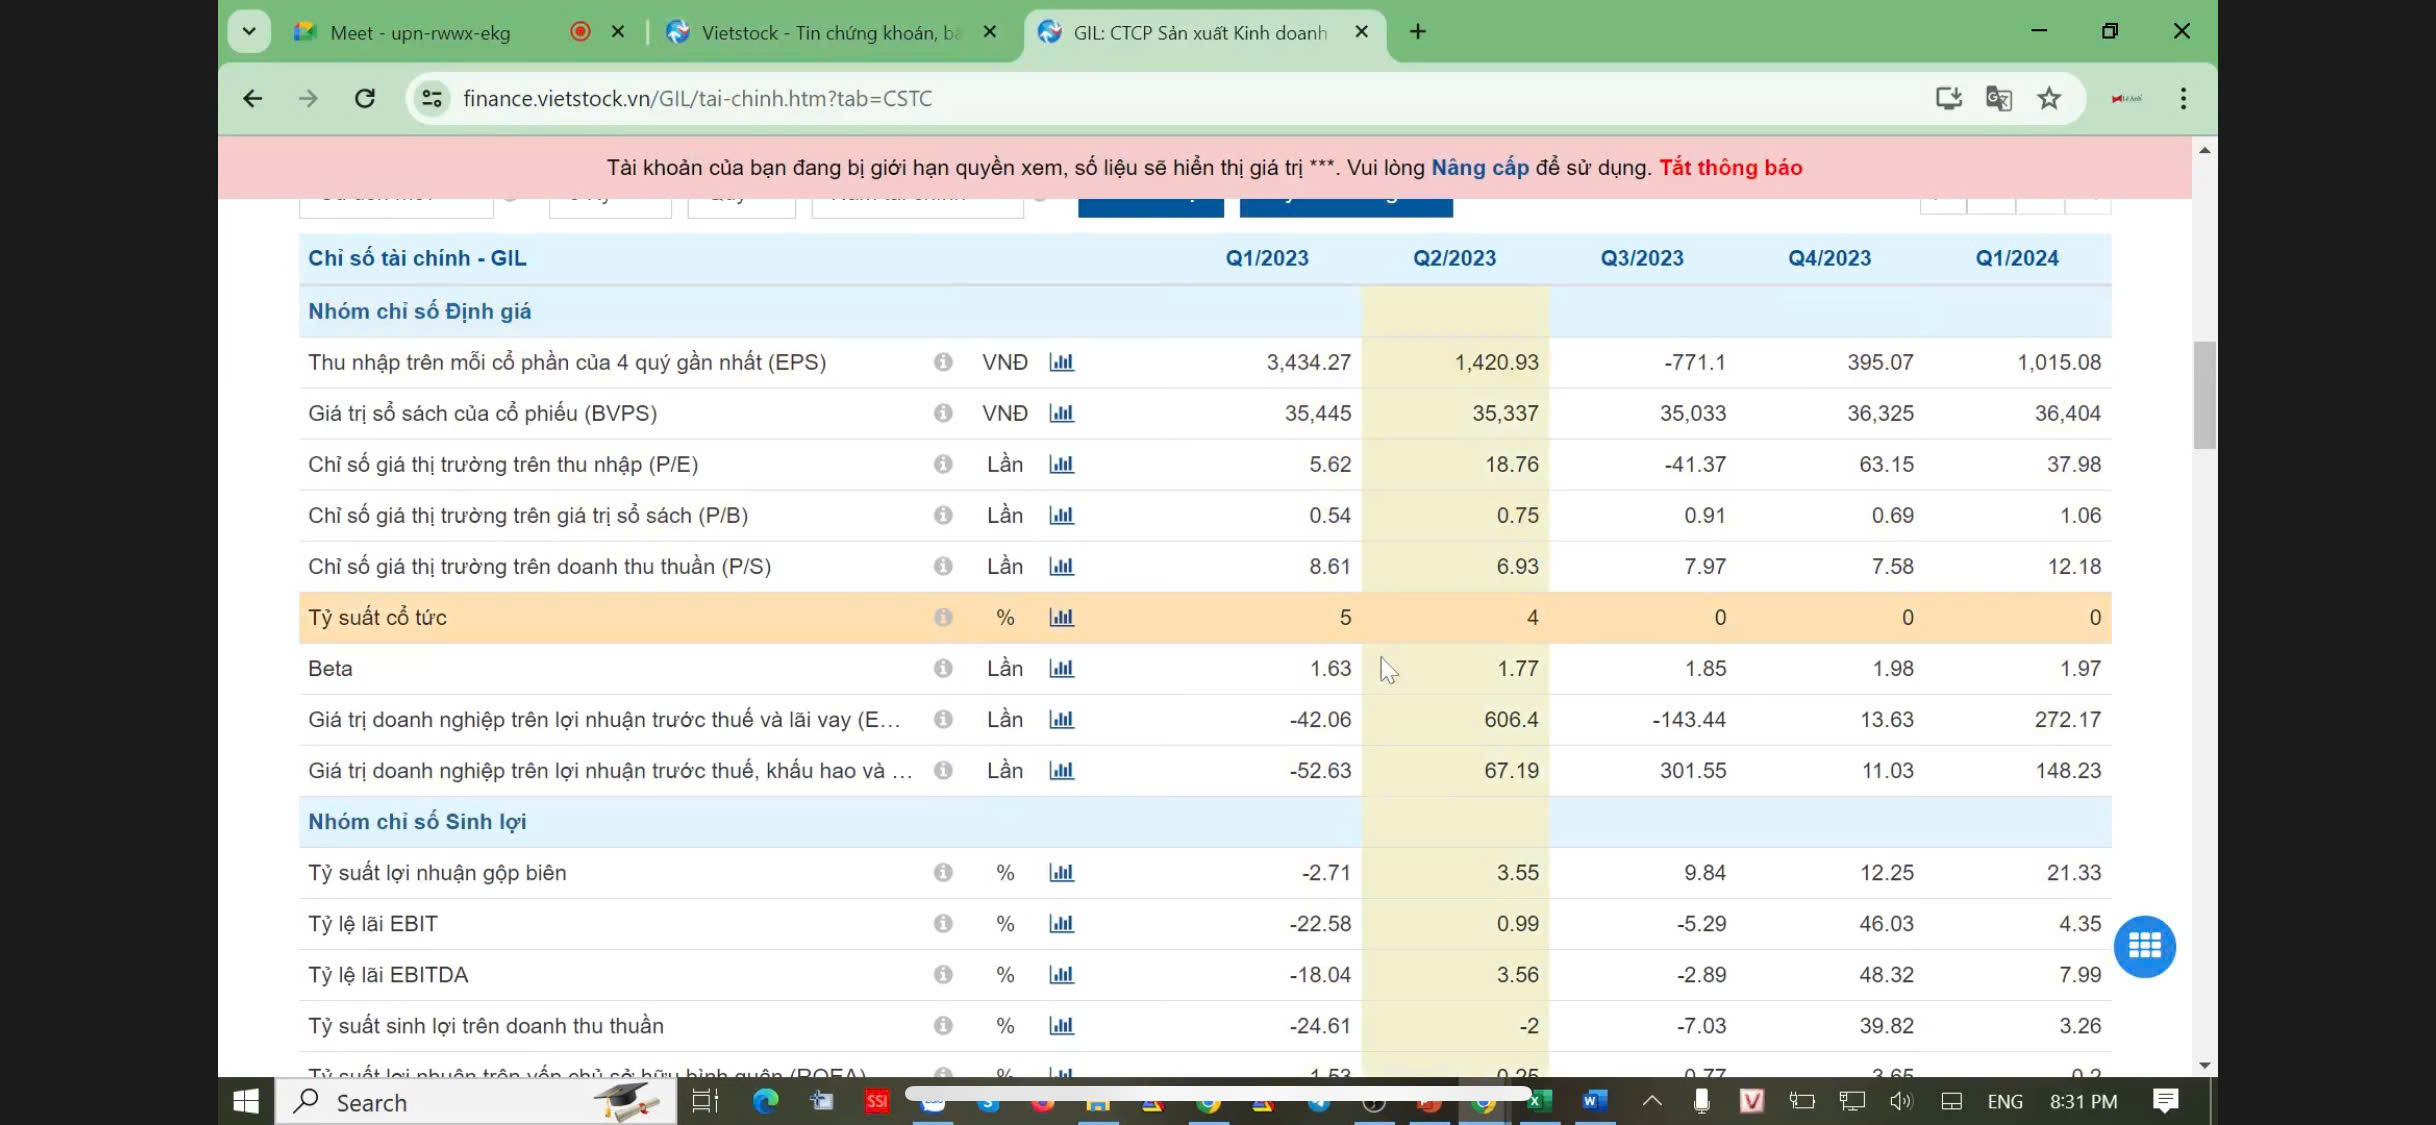This screenshot has height=1125, width=2436.
Task: Click the Windows taskbar Search box
Action: [x=476, y=1101]
